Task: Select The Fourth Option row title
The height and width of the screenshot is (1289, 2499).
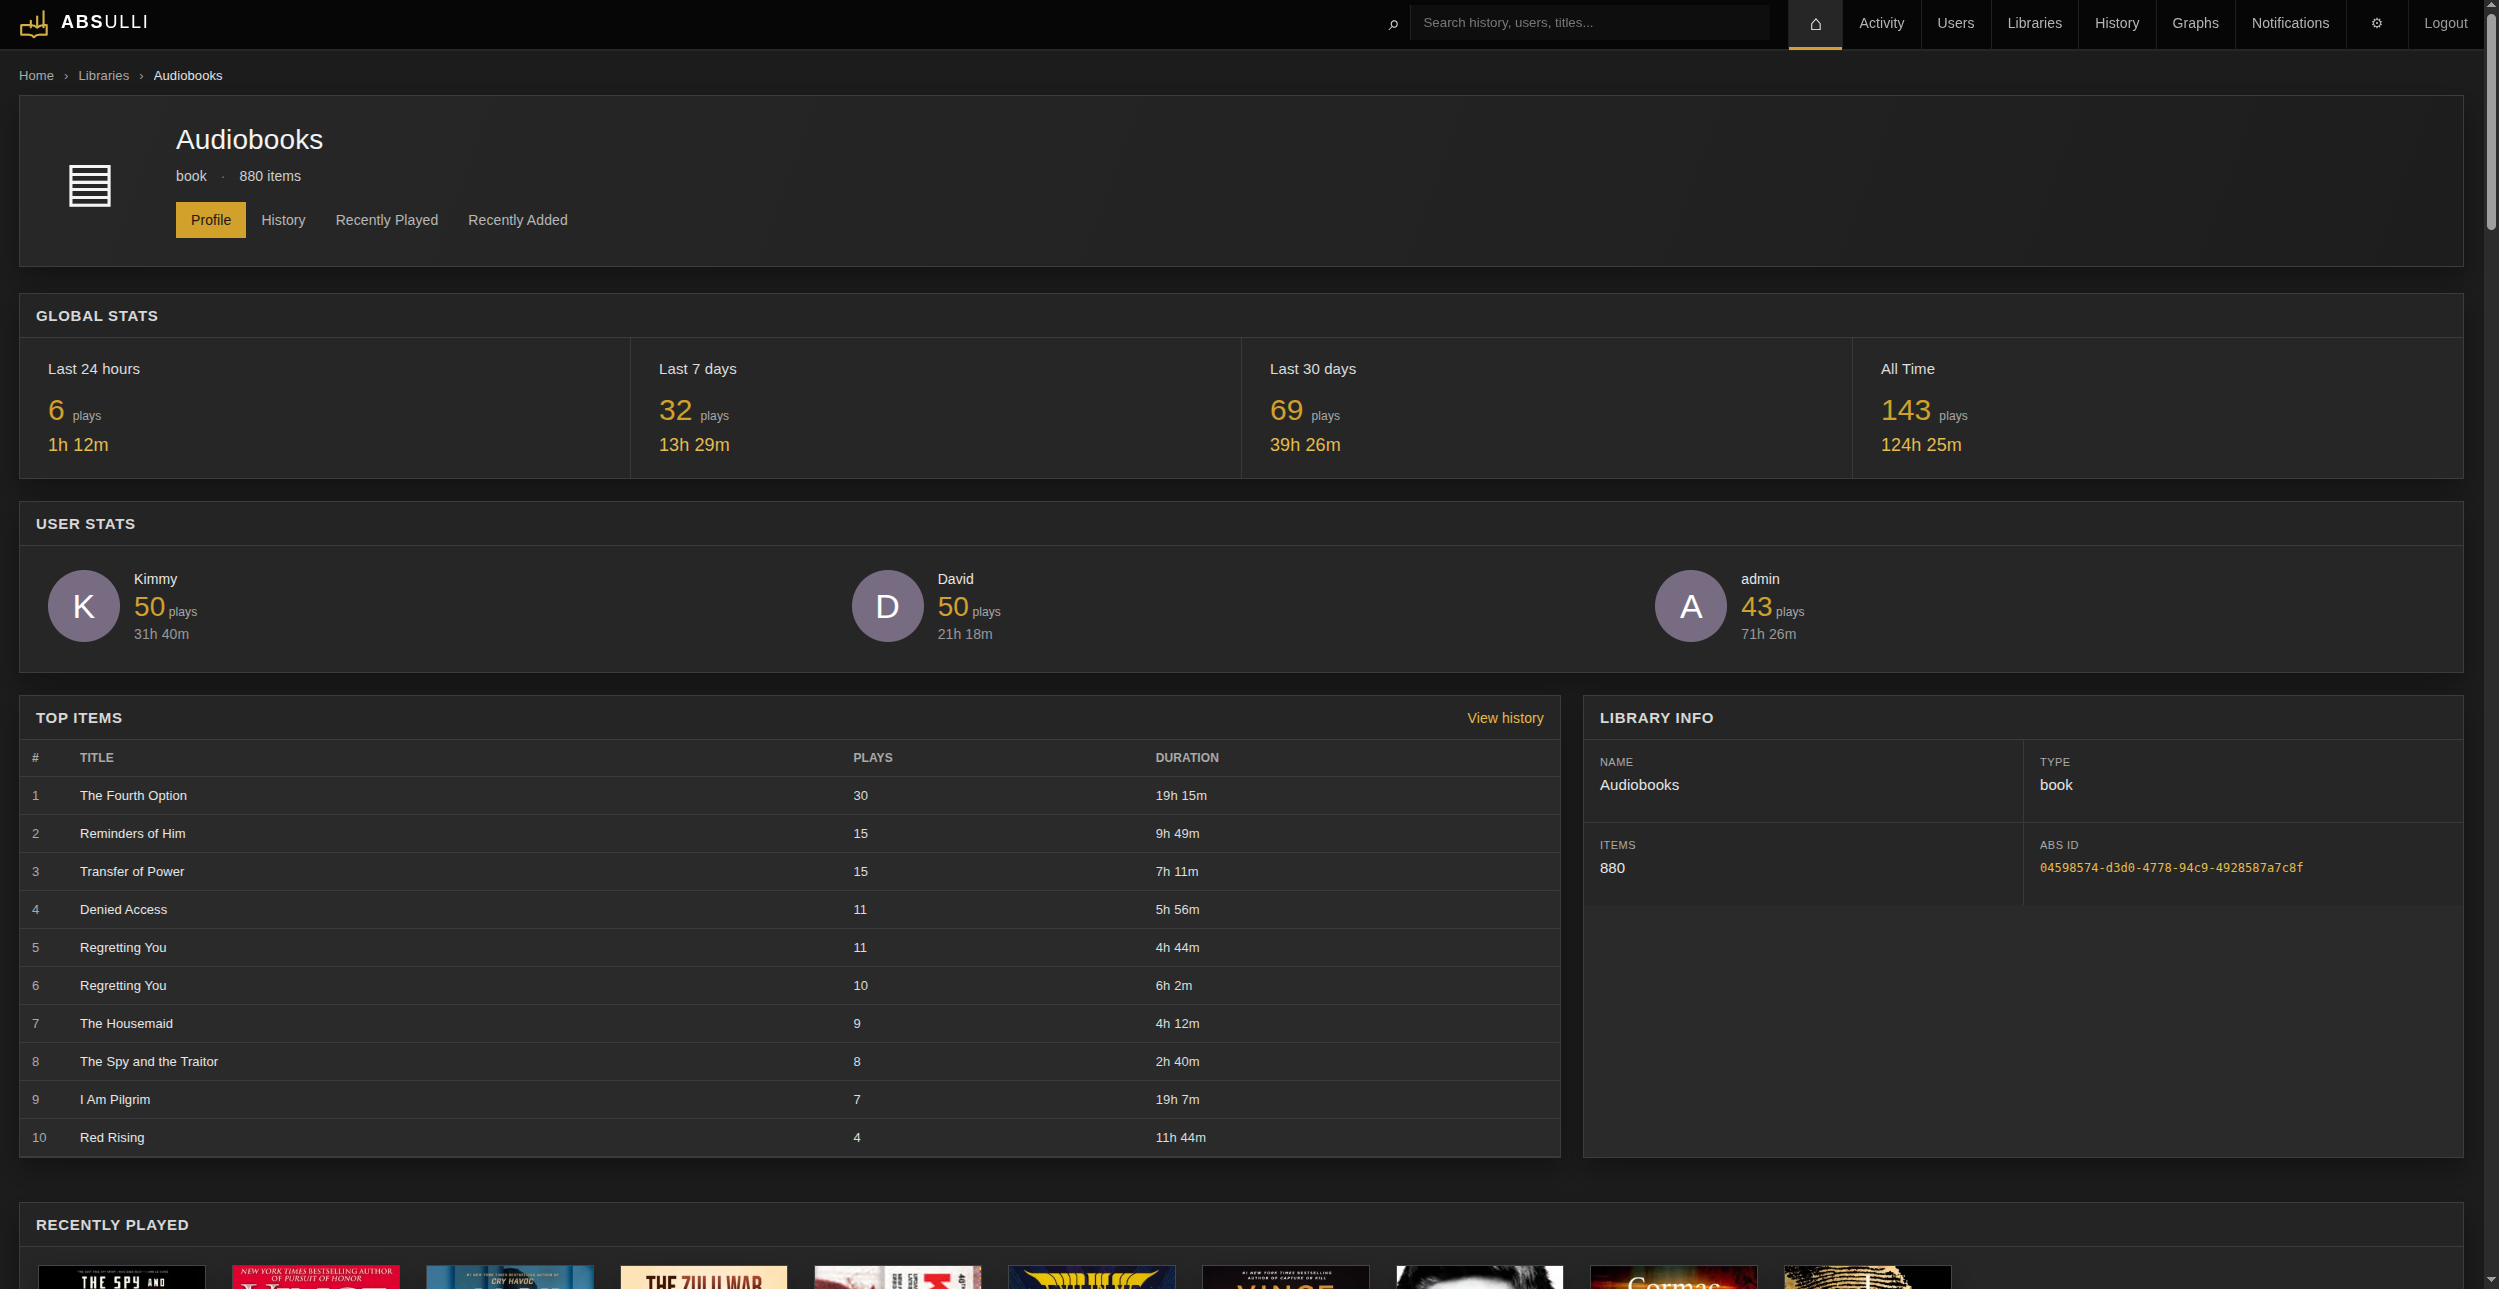Action: point(133,796)
